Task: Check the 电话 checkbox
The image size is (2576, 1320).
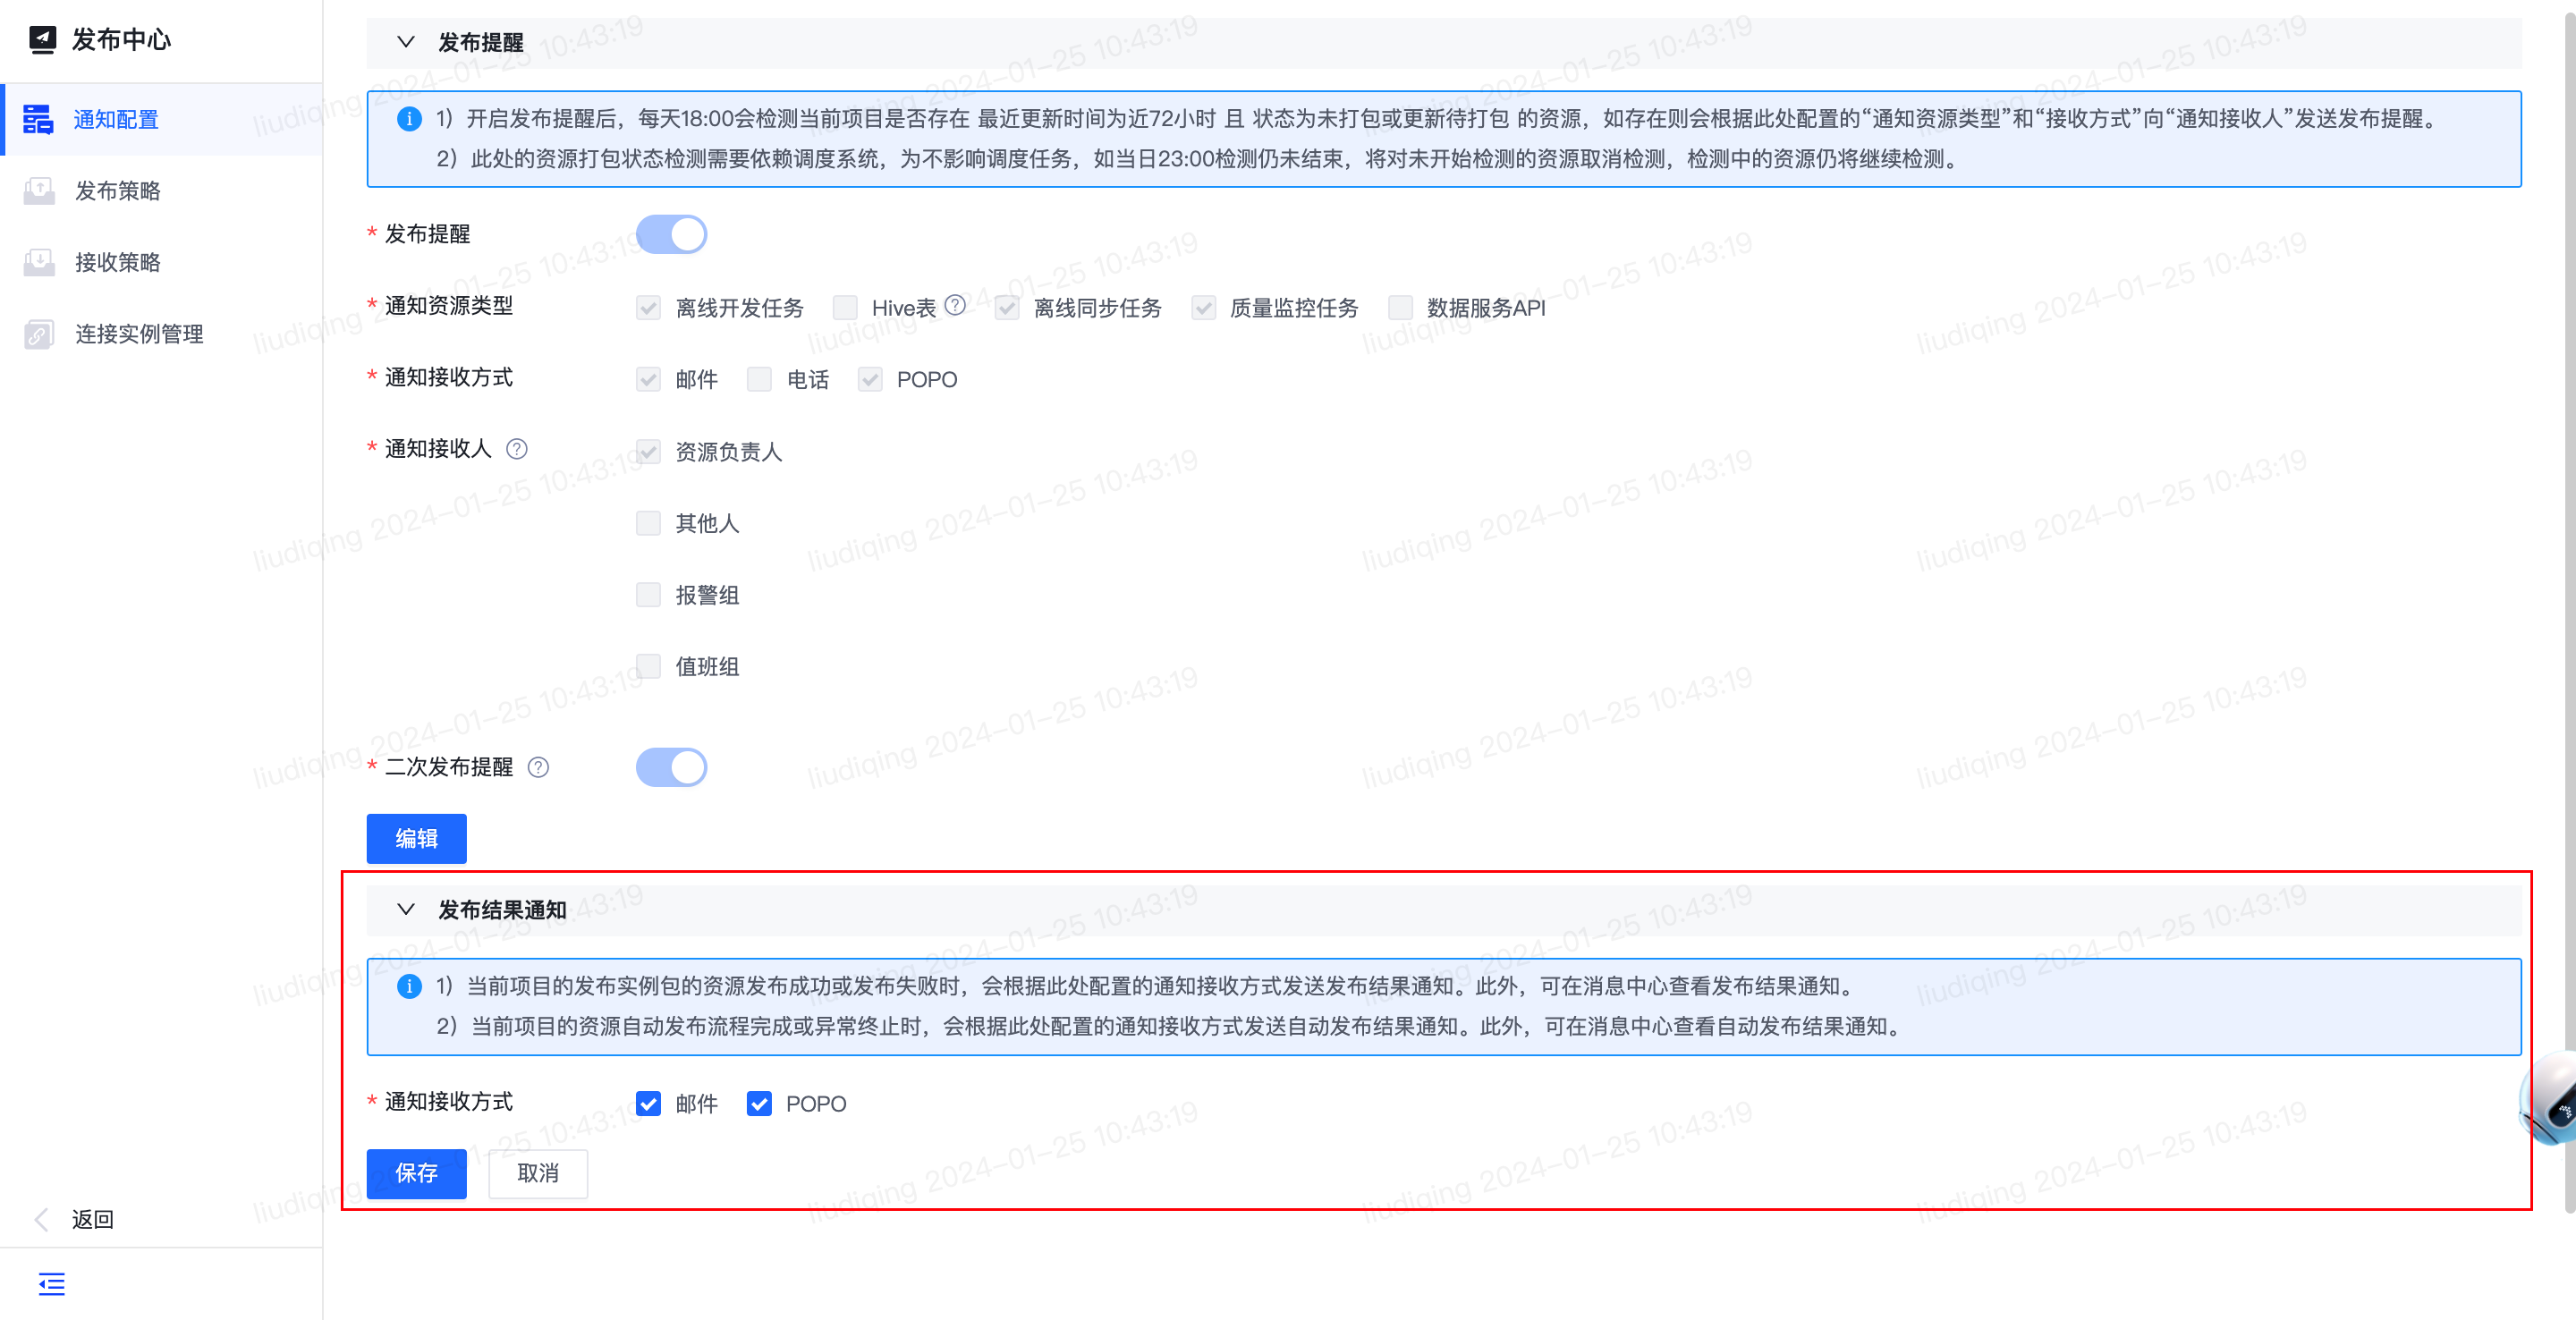Action: (759, 379)
